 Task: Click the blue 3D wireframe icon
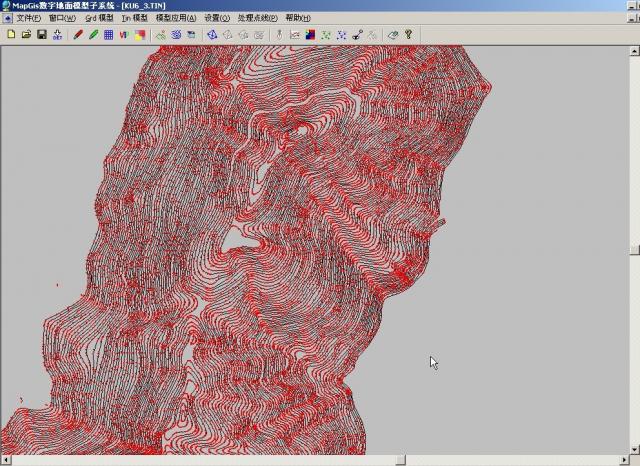point(212,34)
